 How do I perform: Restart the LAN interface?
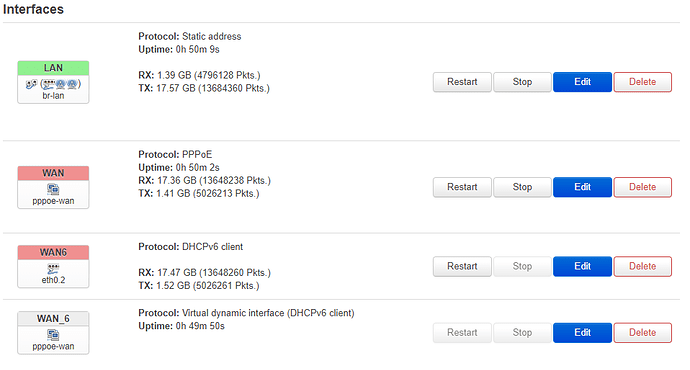click(x=462, y=82)
